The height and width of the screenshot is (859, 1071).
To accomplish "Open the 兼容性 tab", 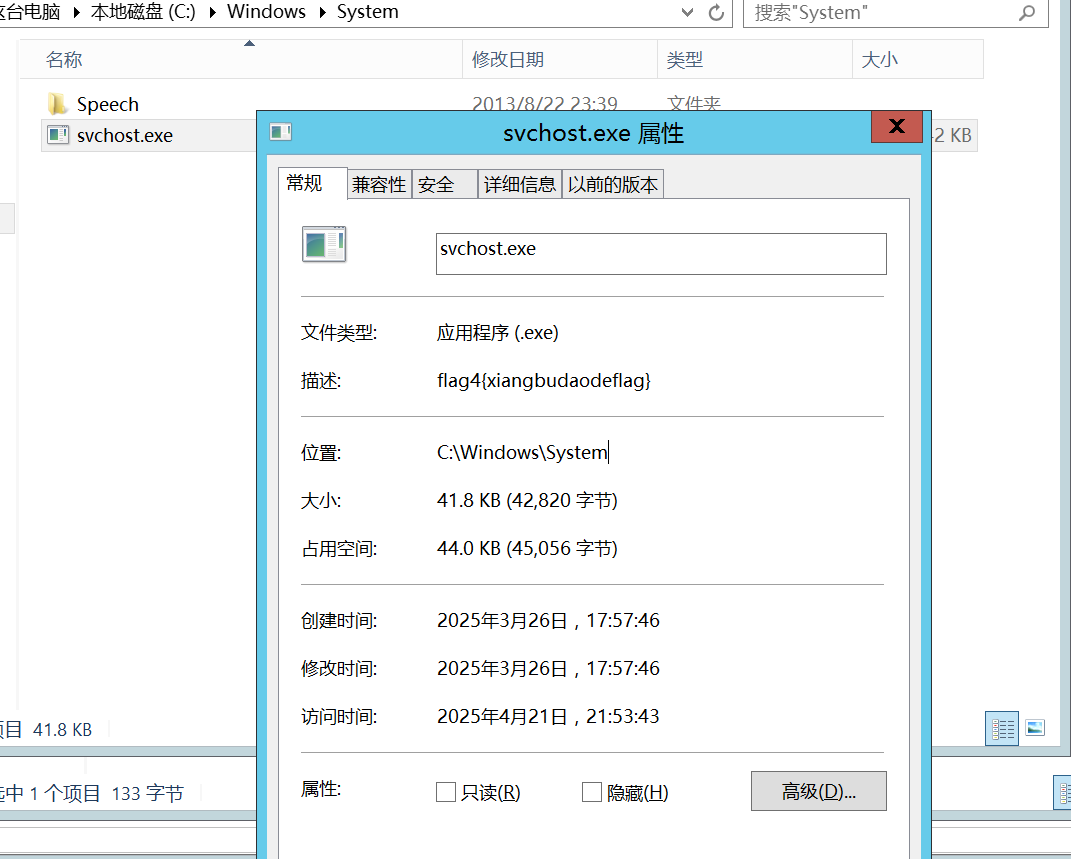I will 379,184.
